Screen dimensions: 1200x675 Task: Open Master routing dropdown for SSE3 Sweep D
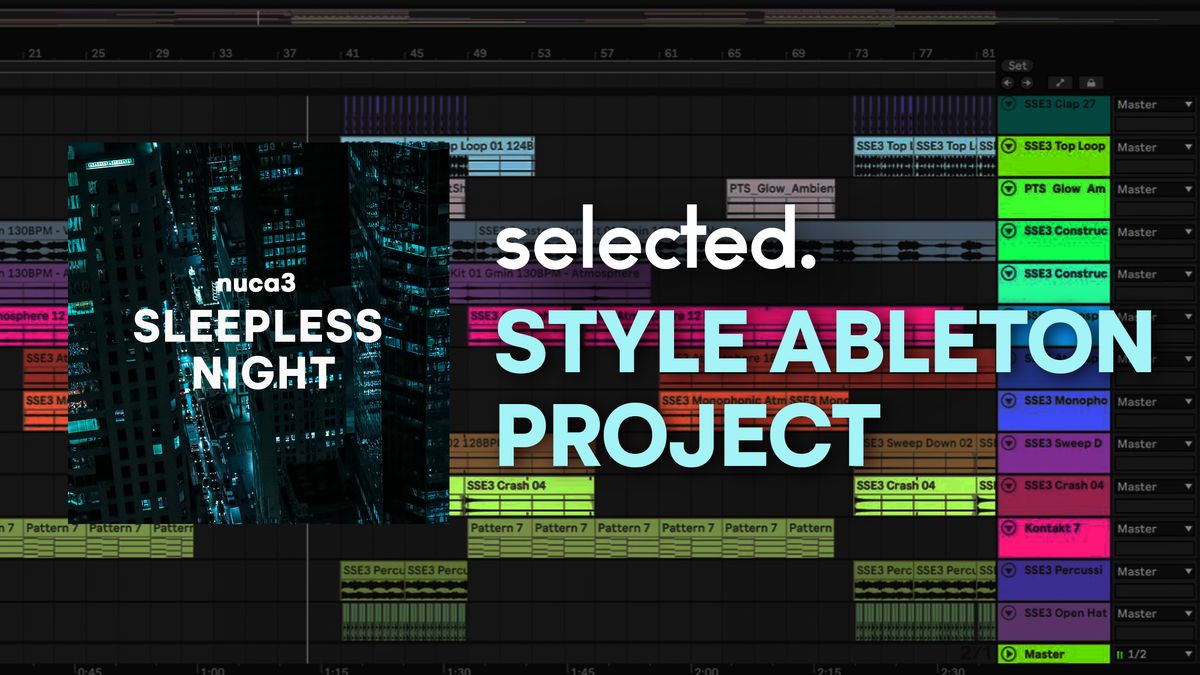(1153, 444)
